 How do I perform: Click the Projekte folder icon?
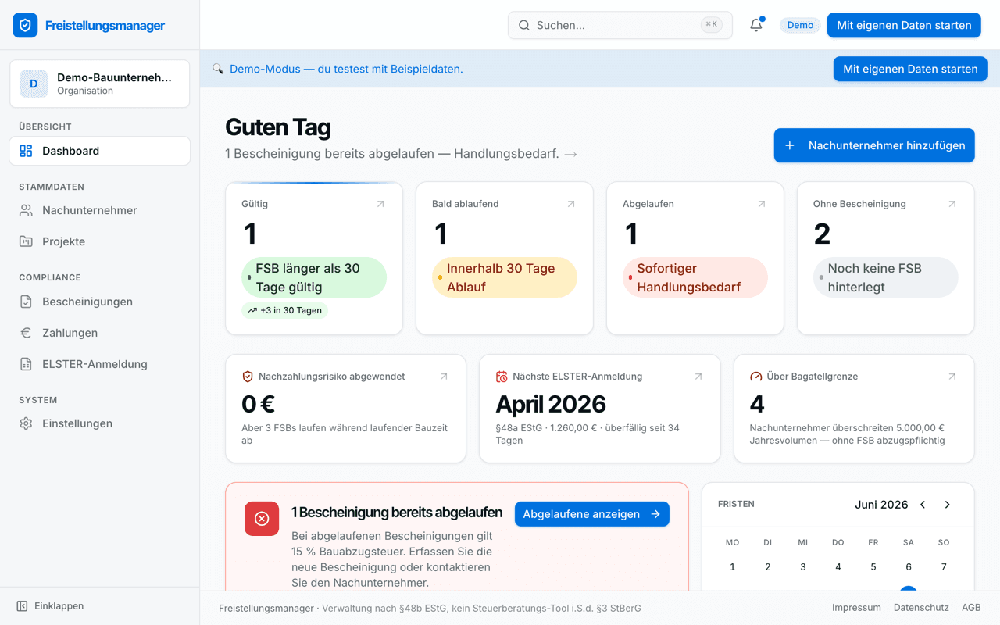(26, 241)
